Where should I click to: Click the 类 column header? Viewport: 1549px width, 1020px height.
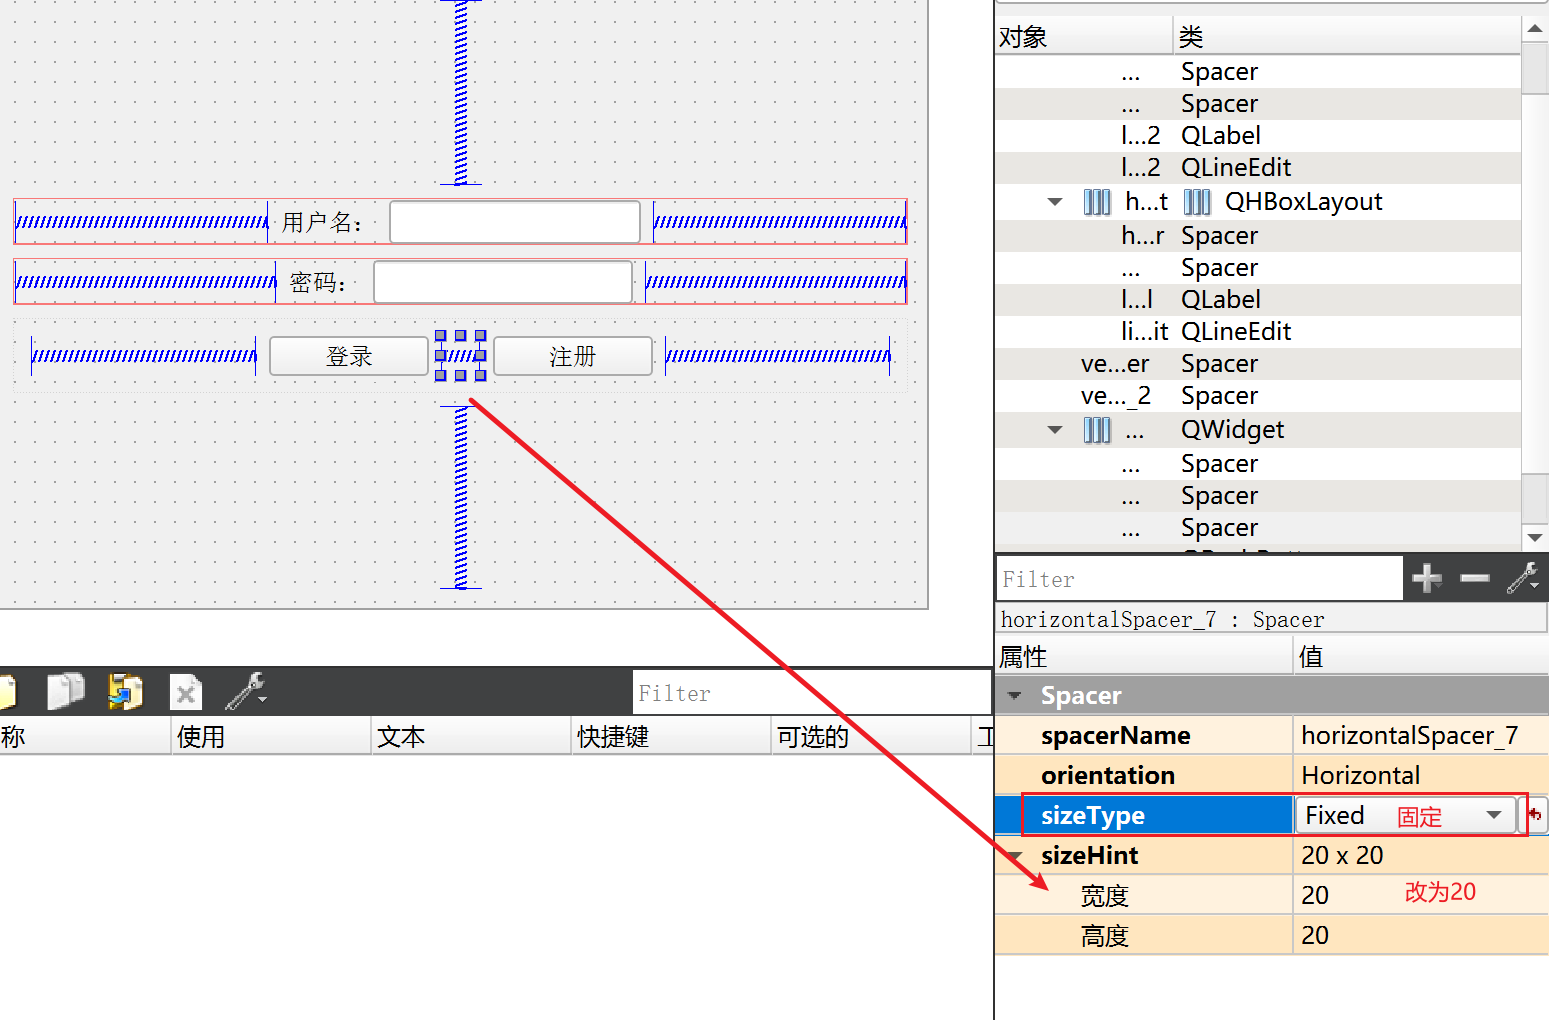click(1347, 37)
